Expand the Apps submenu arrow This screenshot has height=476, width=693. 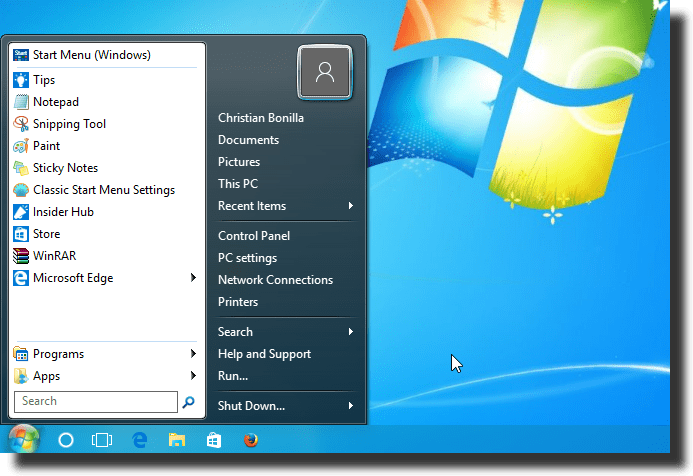[193, 376]
